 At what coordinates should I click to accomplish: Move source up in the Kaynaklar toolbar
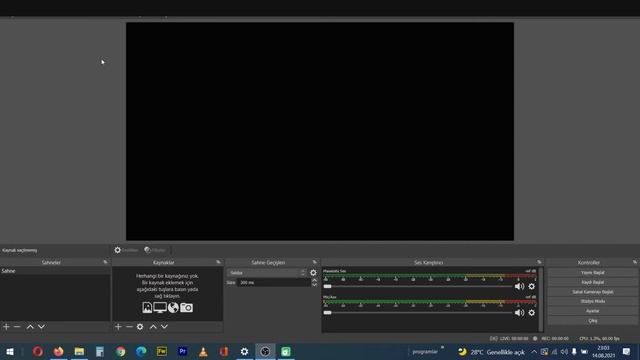pos(153,327)
